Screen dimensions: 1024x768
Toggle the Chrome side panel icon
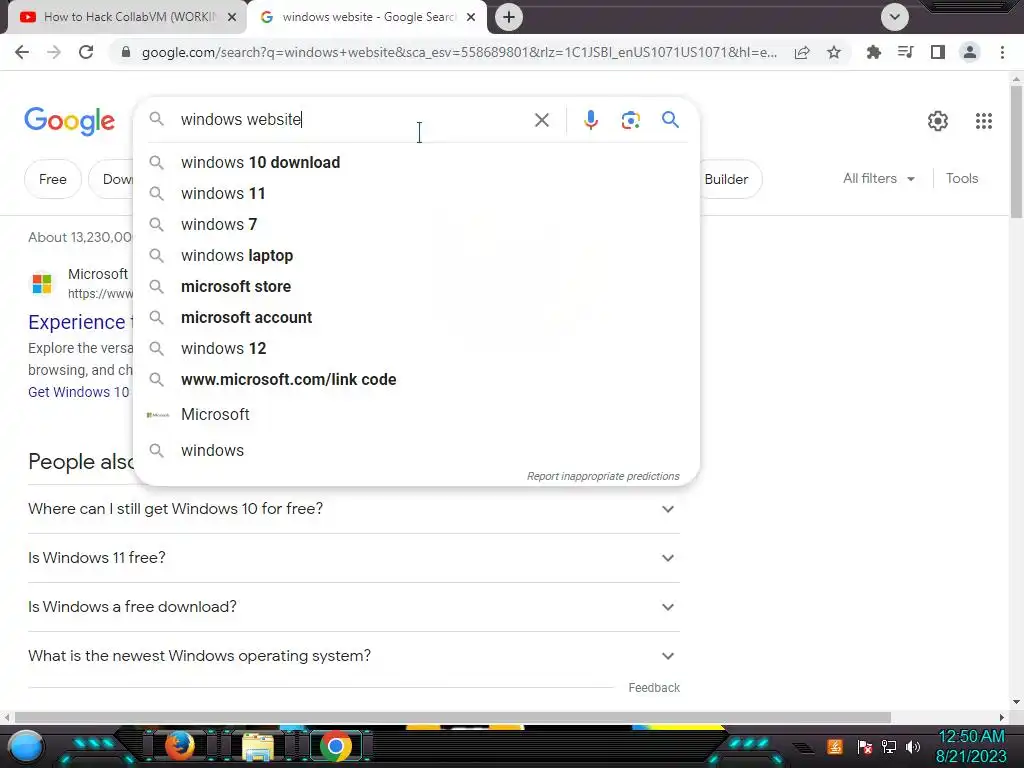click(x=938, y=52)
